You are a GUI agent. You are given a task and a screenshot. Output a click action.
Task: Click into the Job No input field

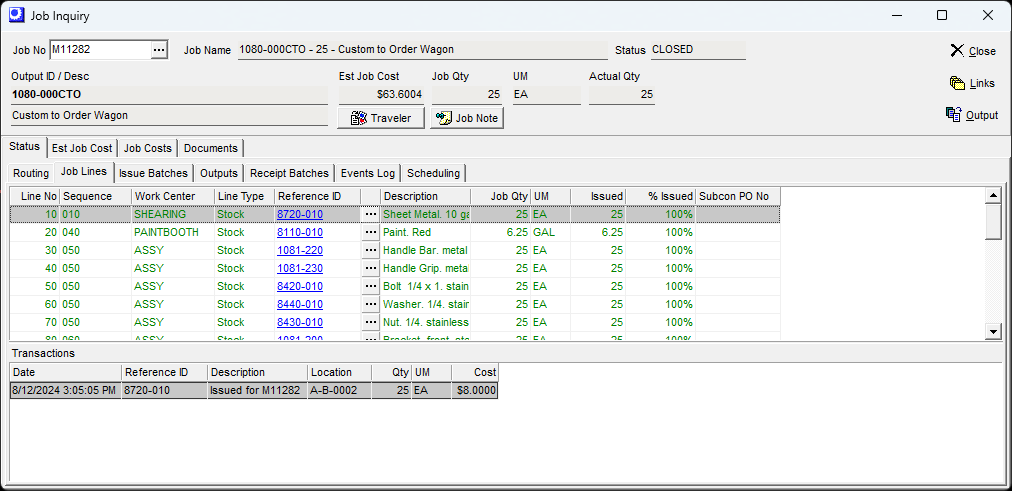tap(100, 50)
